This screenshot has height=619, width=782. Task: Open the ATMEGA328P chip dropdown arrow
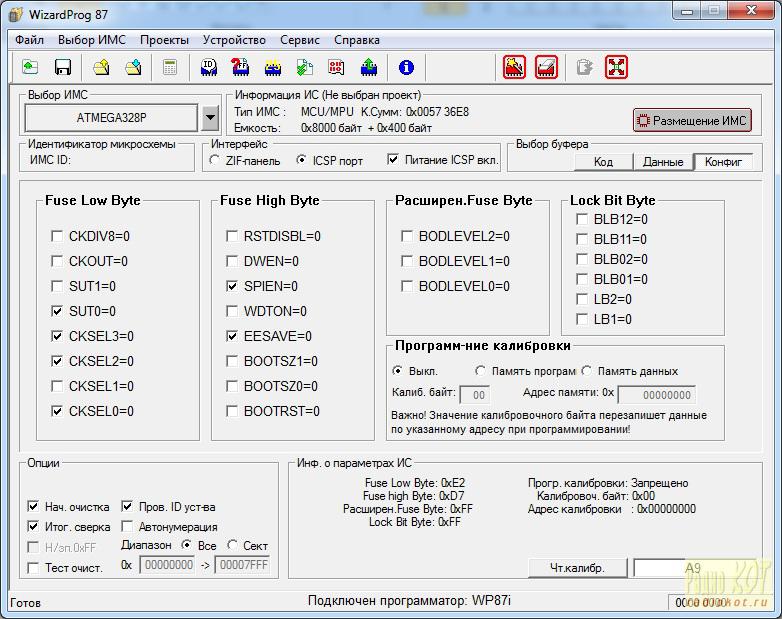click(x=210, y=118)
